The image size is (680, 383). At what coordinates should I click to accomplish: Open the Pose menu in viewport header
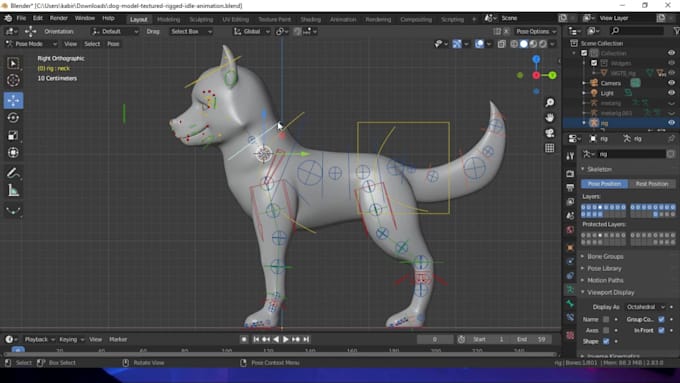[113, 44]
